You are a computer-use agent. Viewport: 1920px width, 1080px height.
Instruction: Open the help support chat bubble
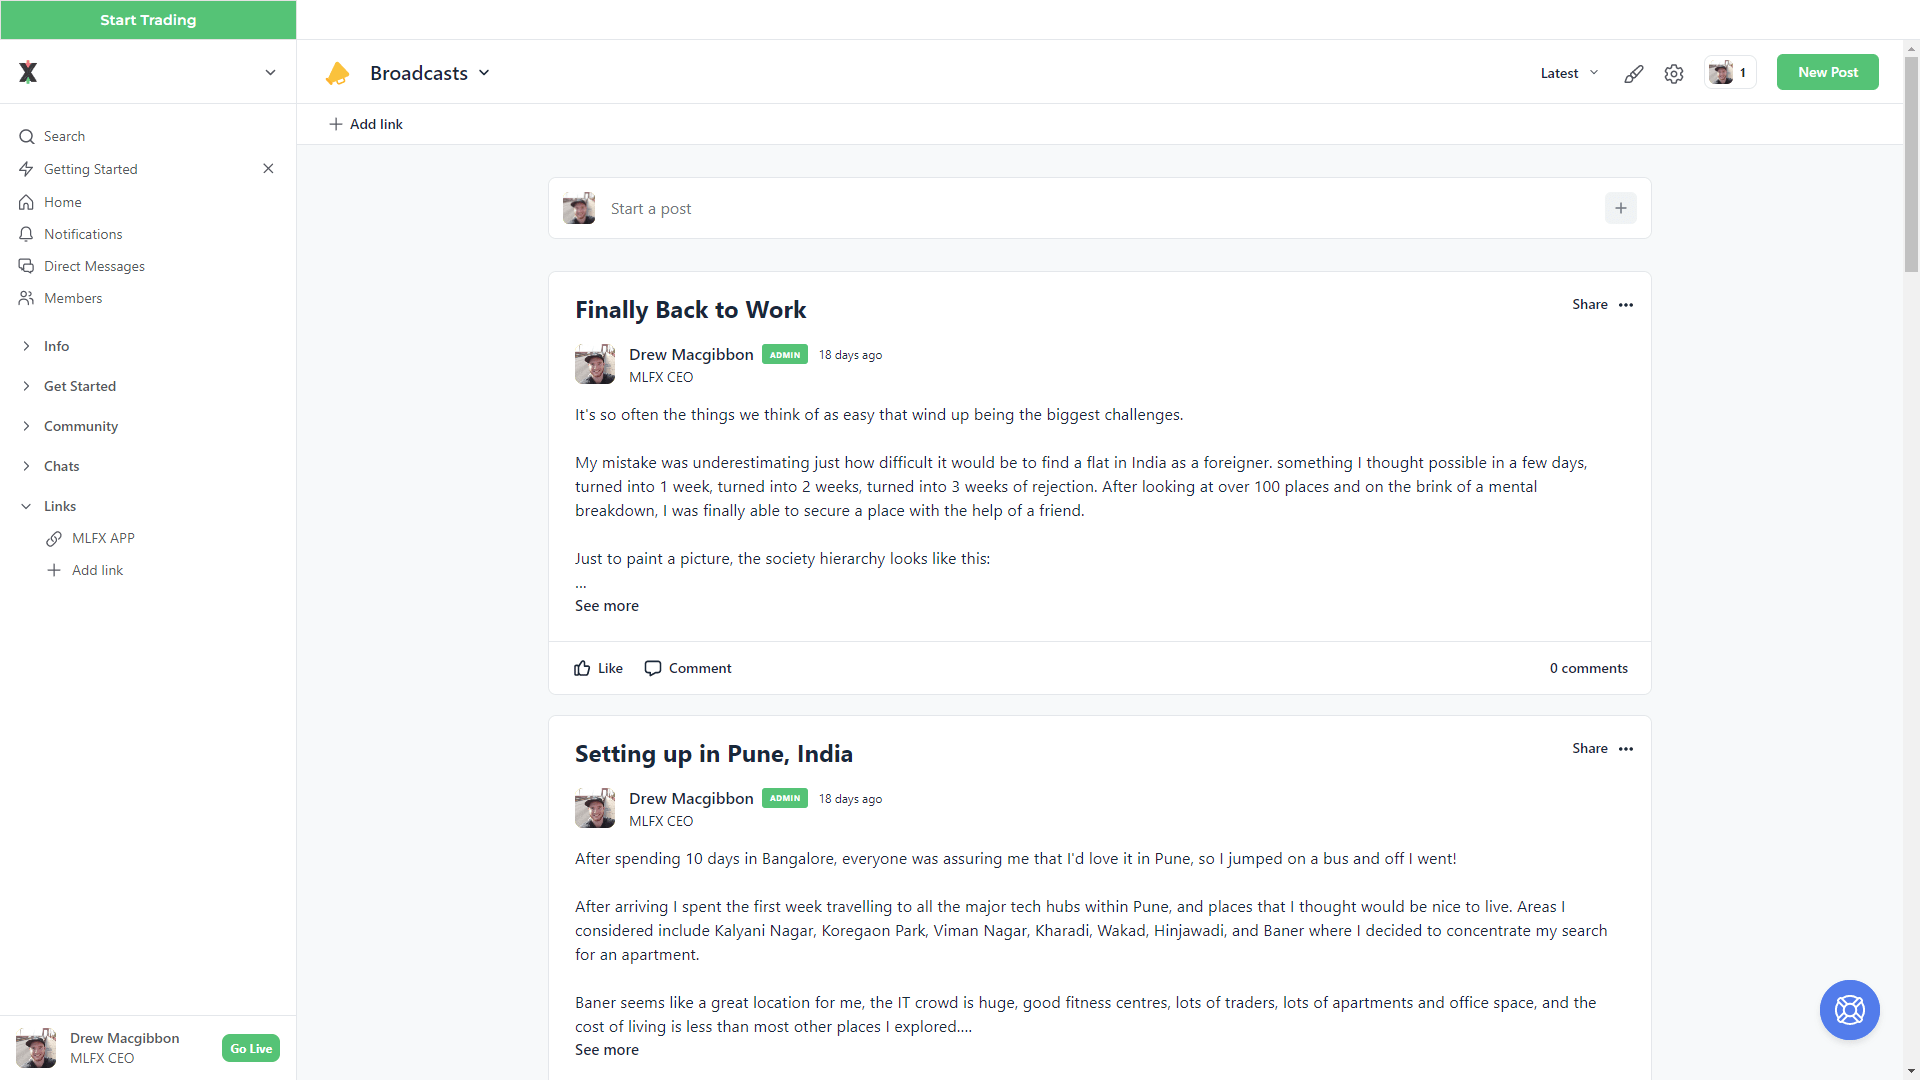click(1849, 1010)
